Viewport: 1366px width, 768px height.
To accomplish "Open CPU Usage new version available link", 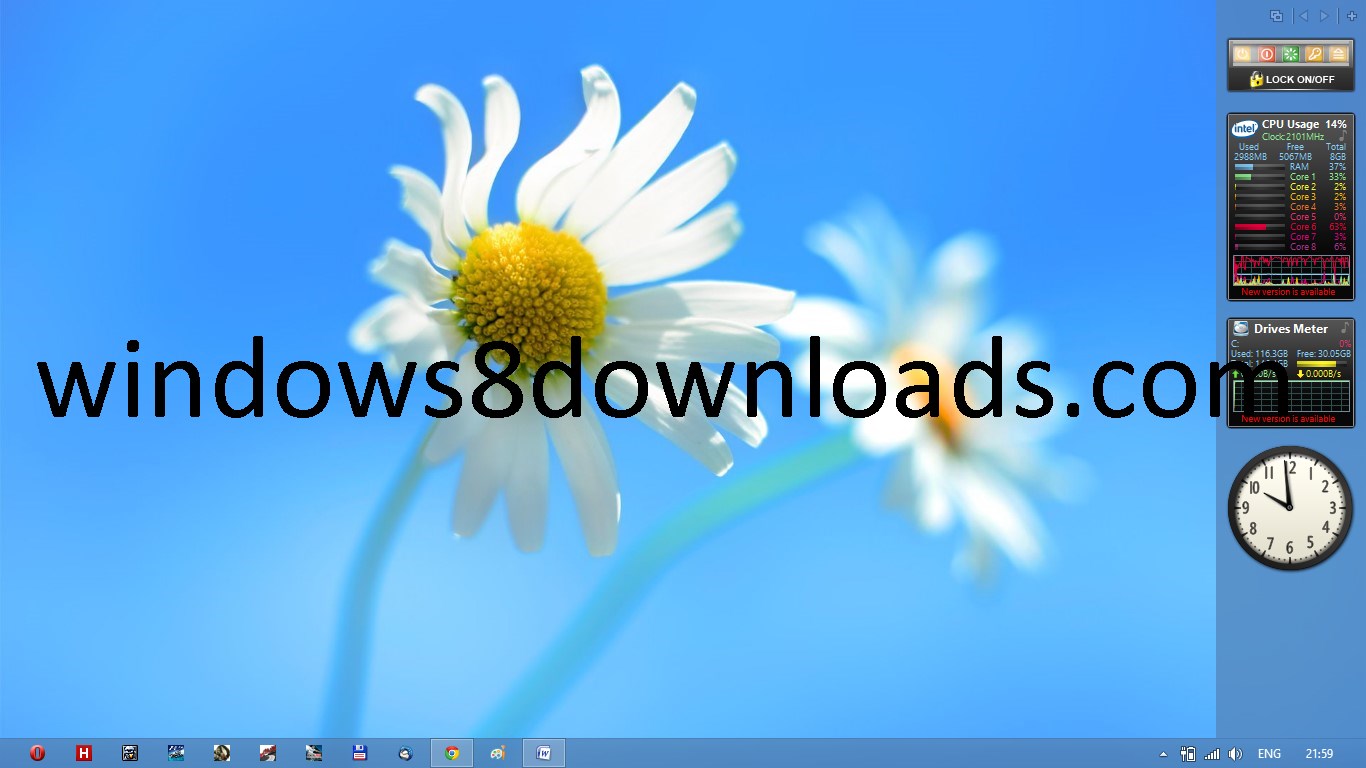I will point(1288,292).
